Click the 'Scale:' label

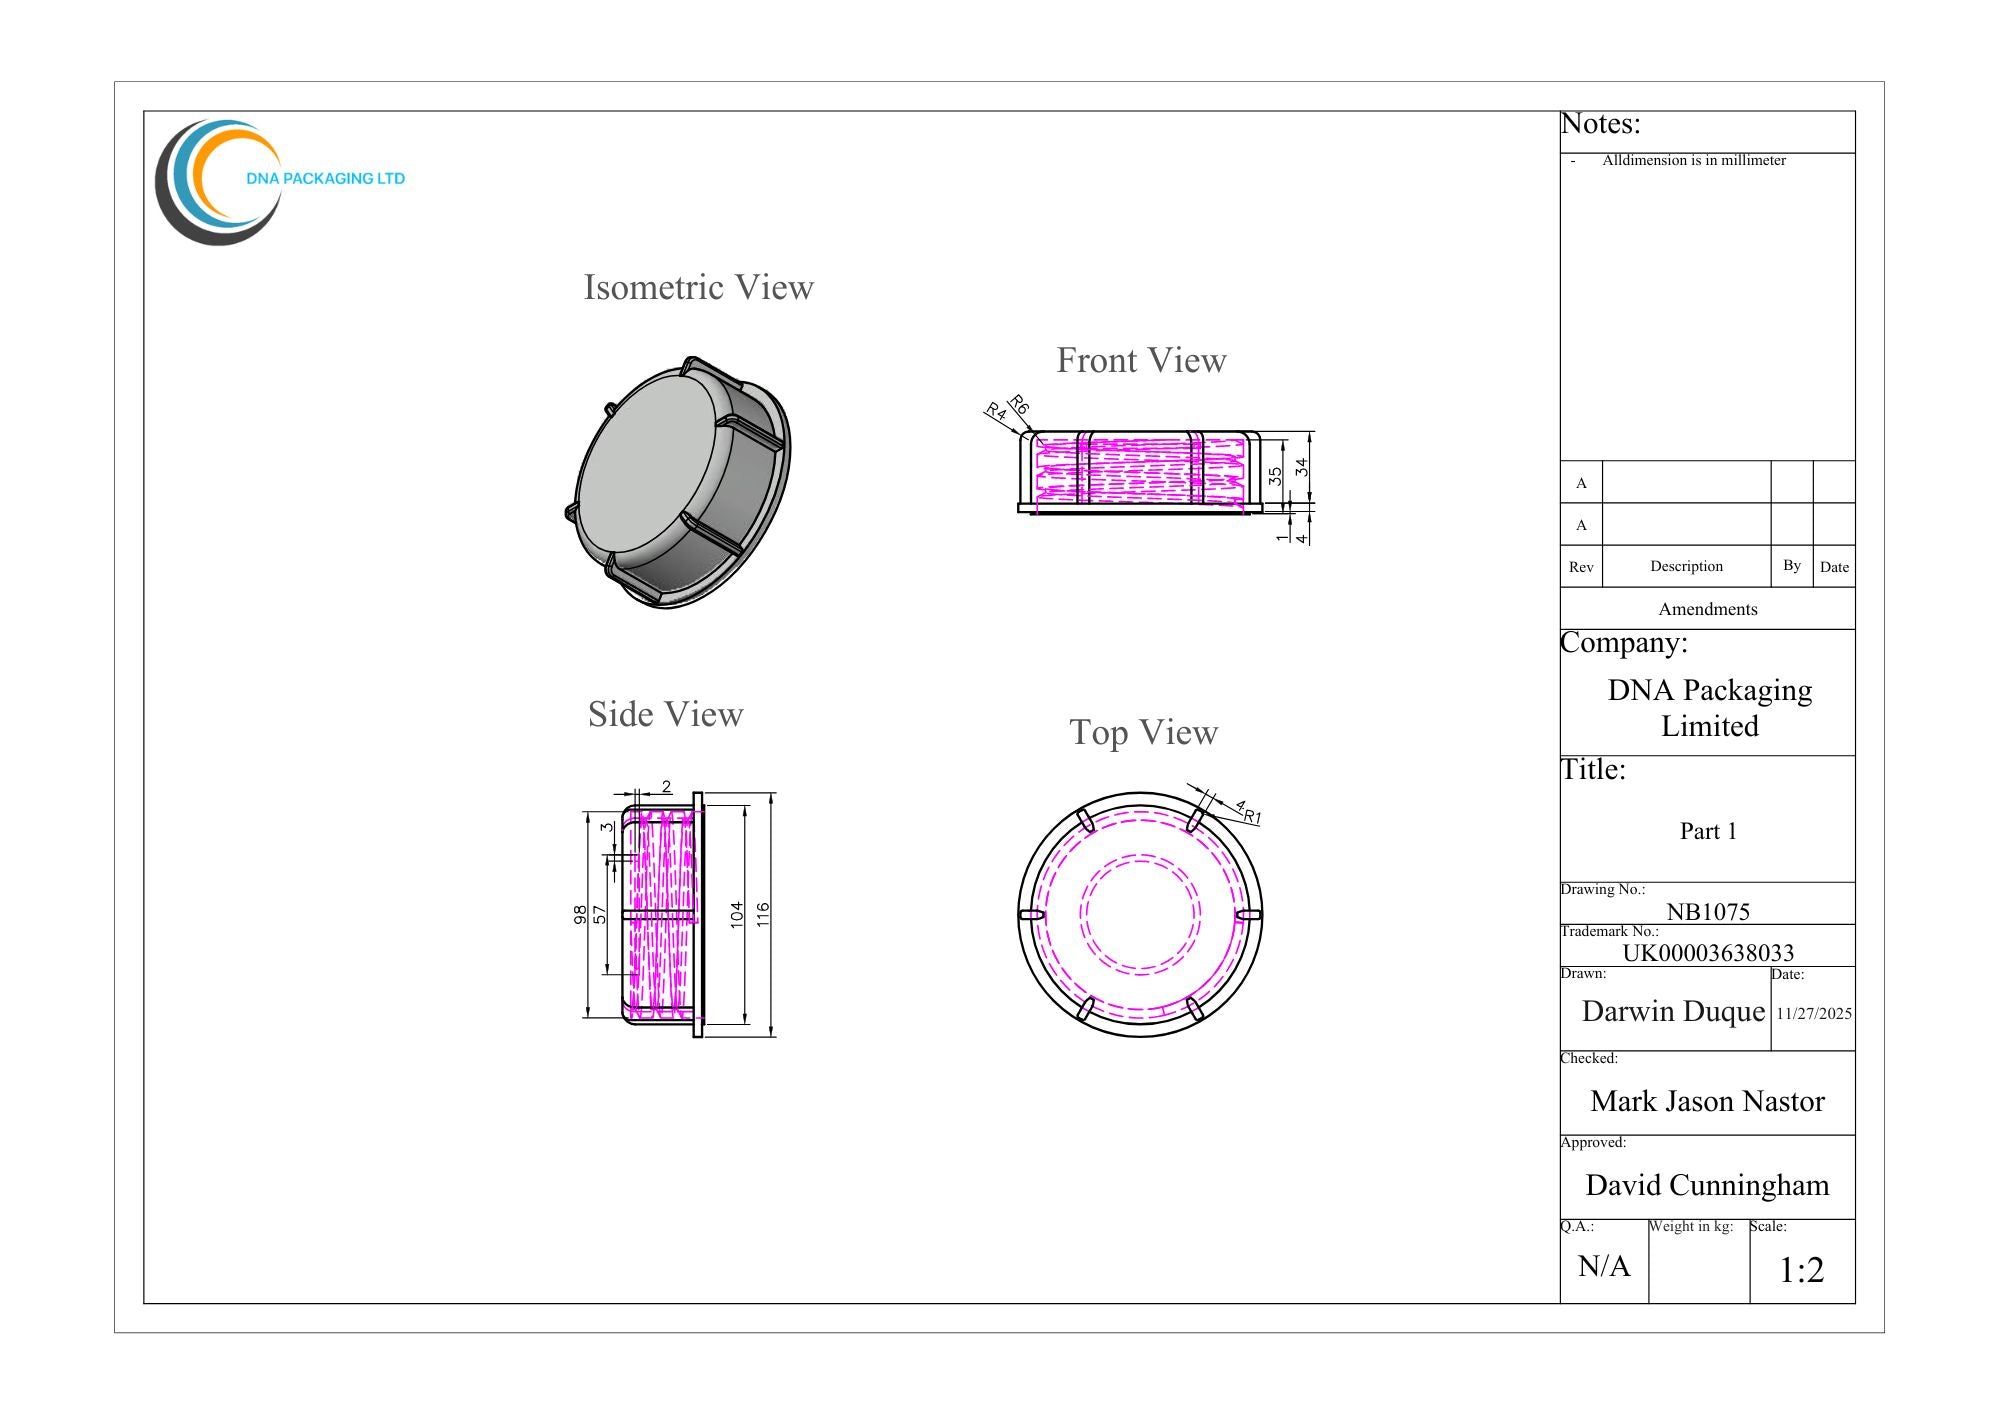tap(1768, 1226)
